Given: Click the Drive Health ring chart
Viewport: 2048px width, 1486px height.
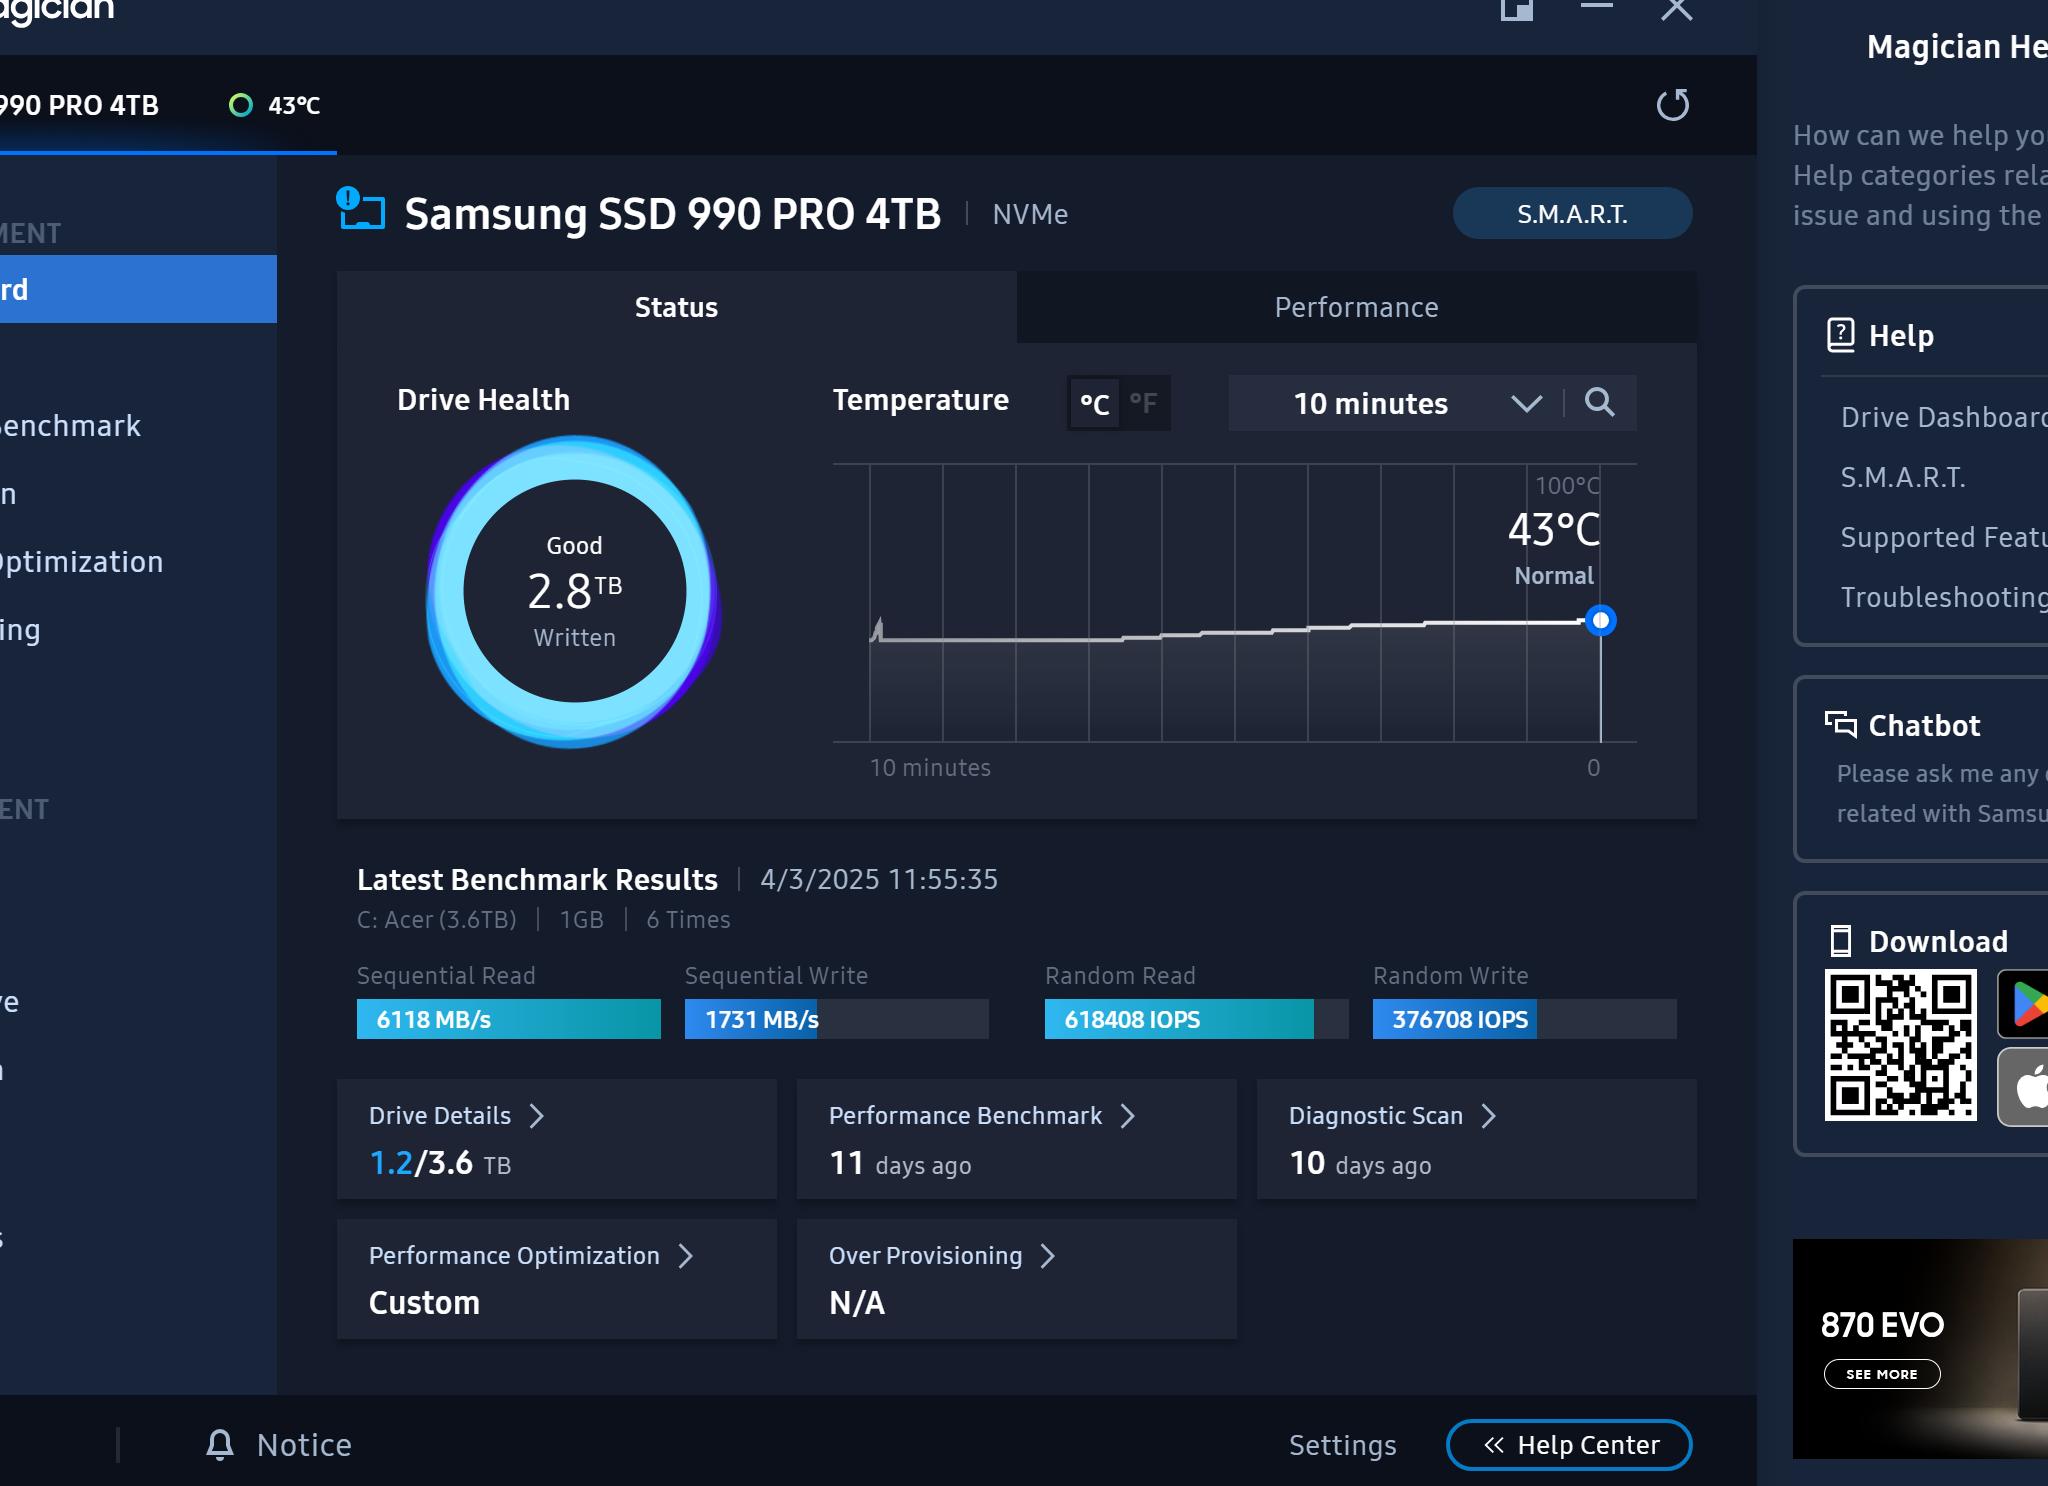Looking at the screenshot, I should [574, 592].
